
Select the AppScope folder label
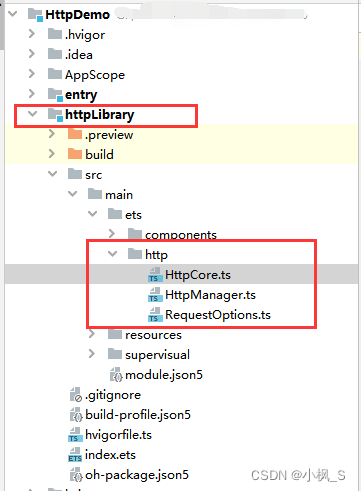click(95, 75)
